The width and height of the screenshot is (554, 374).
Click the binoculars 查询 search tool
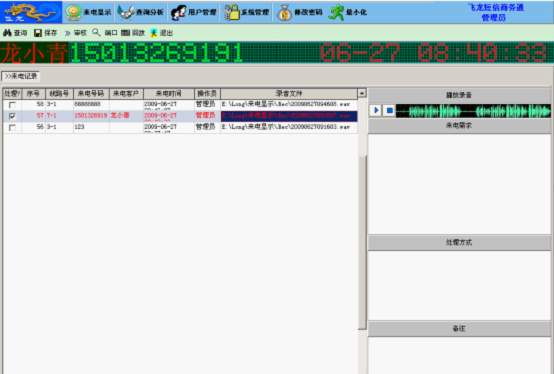[7, 33]
